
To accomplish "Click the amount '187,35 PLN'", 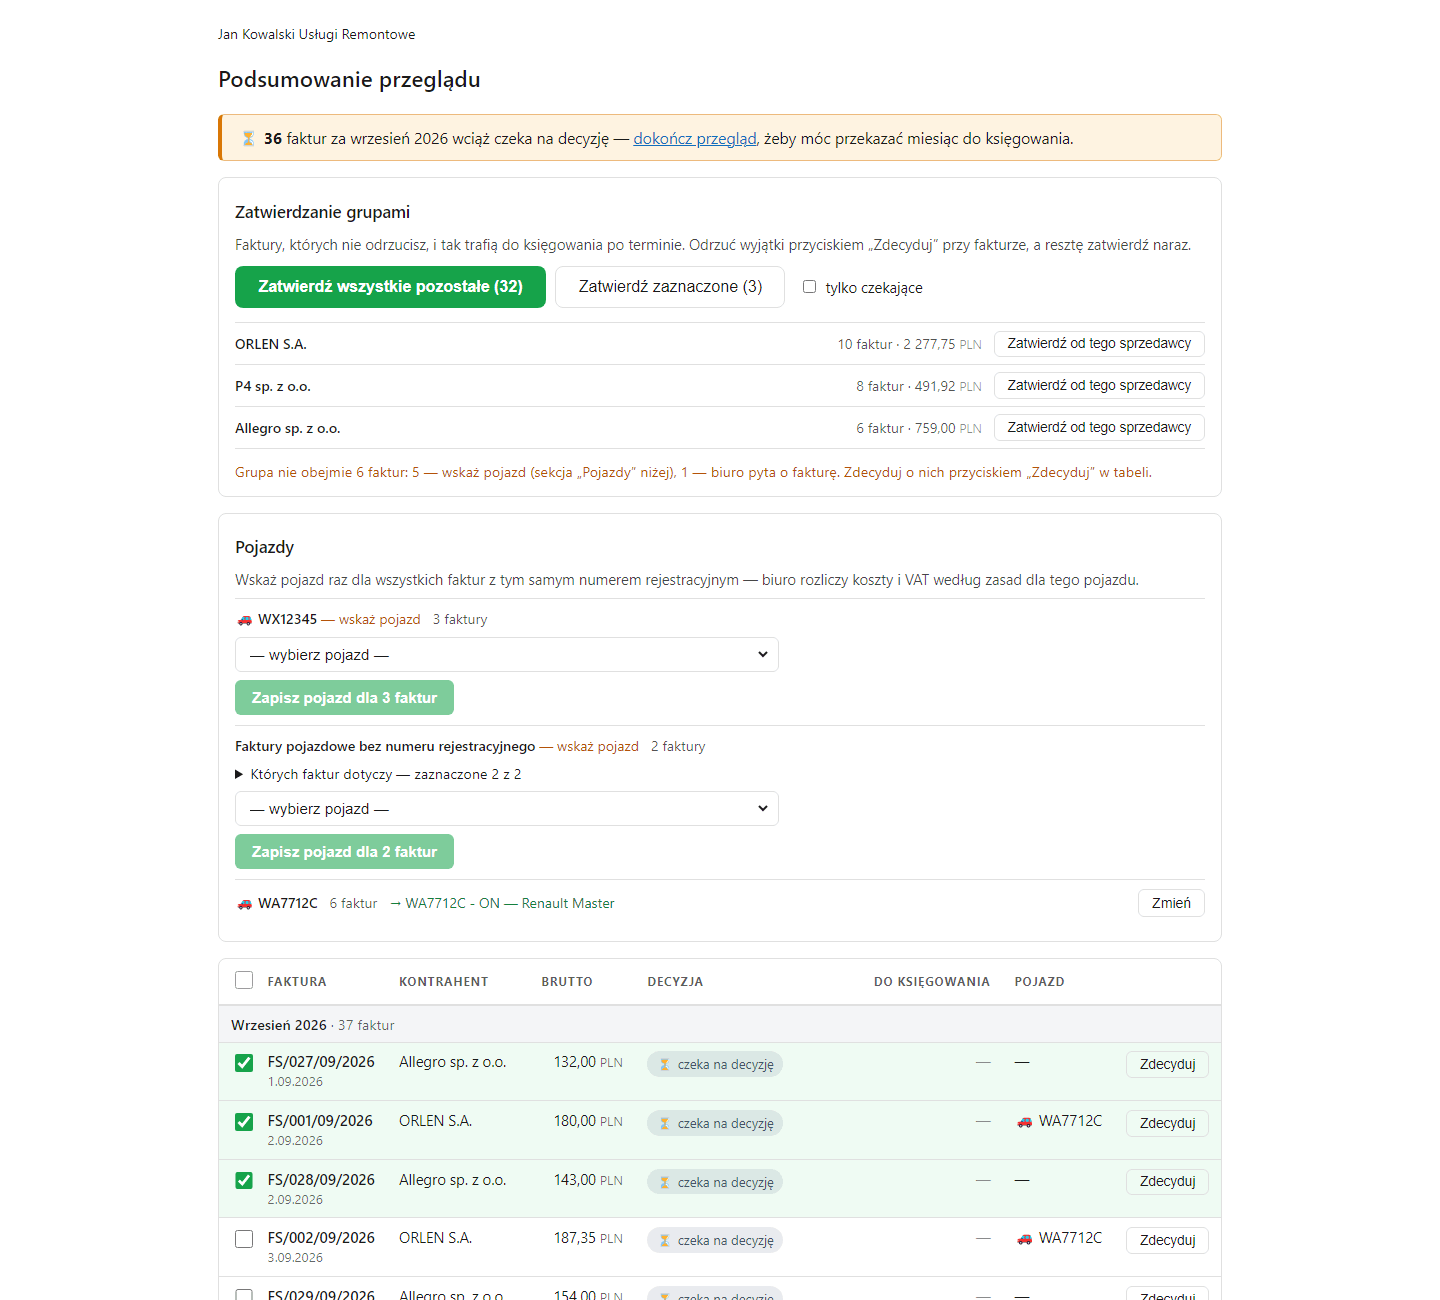I will [x=588, y=1238].
